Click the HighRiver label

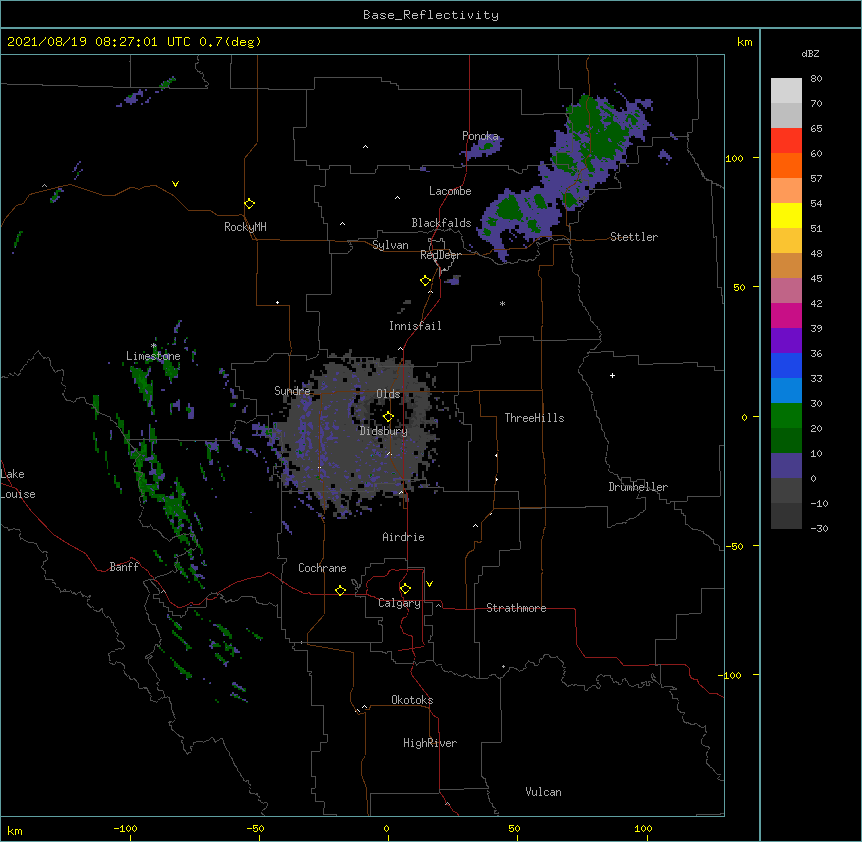coord(430,743)
